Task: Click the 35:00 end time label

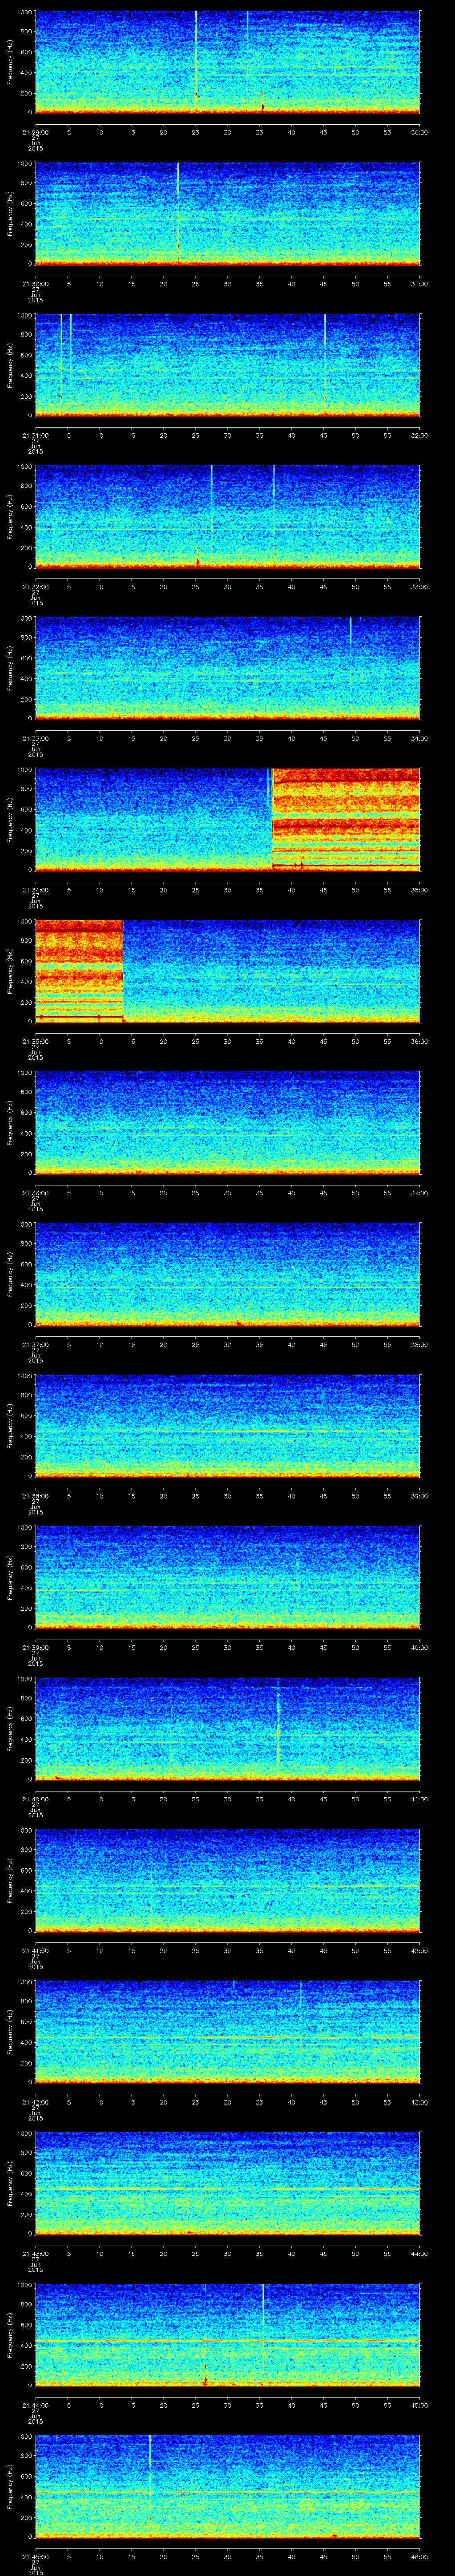Action: 419,890
